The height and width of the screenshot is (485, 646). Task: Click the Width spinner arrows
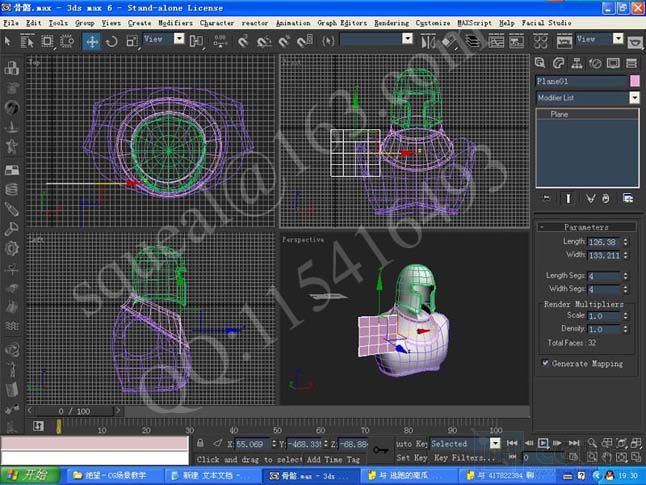(x=625, y=255)
